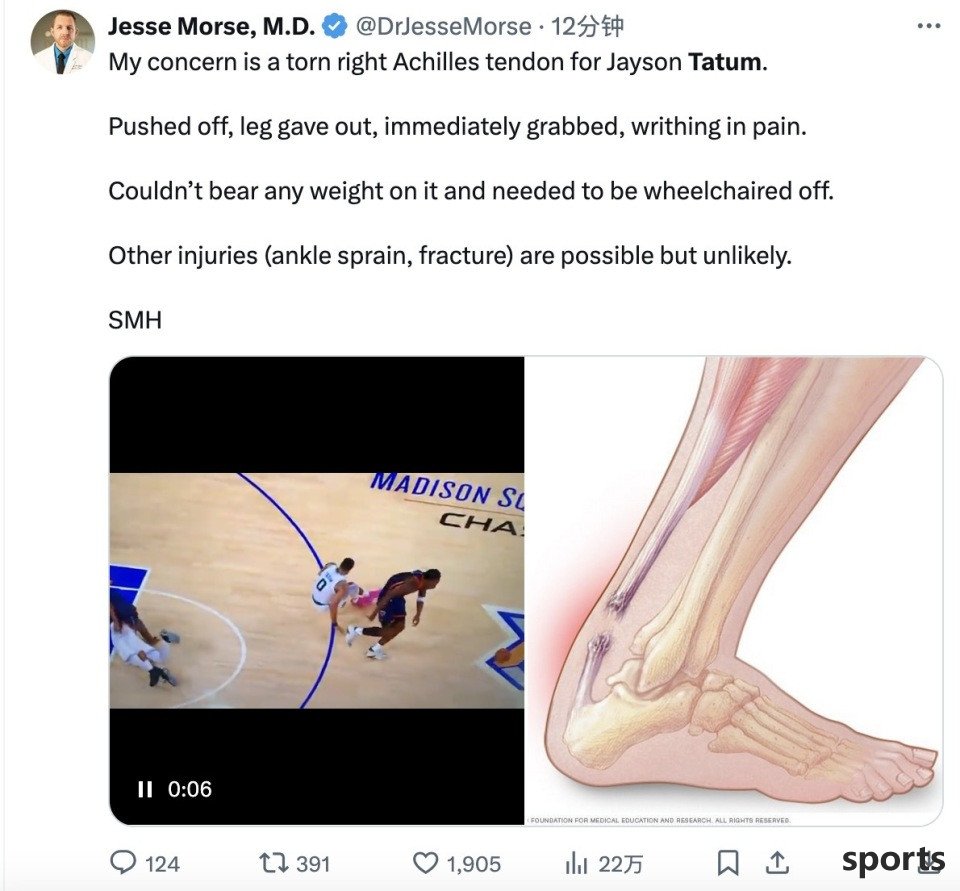Click the 12分钟 timestamp

(587, 26)
